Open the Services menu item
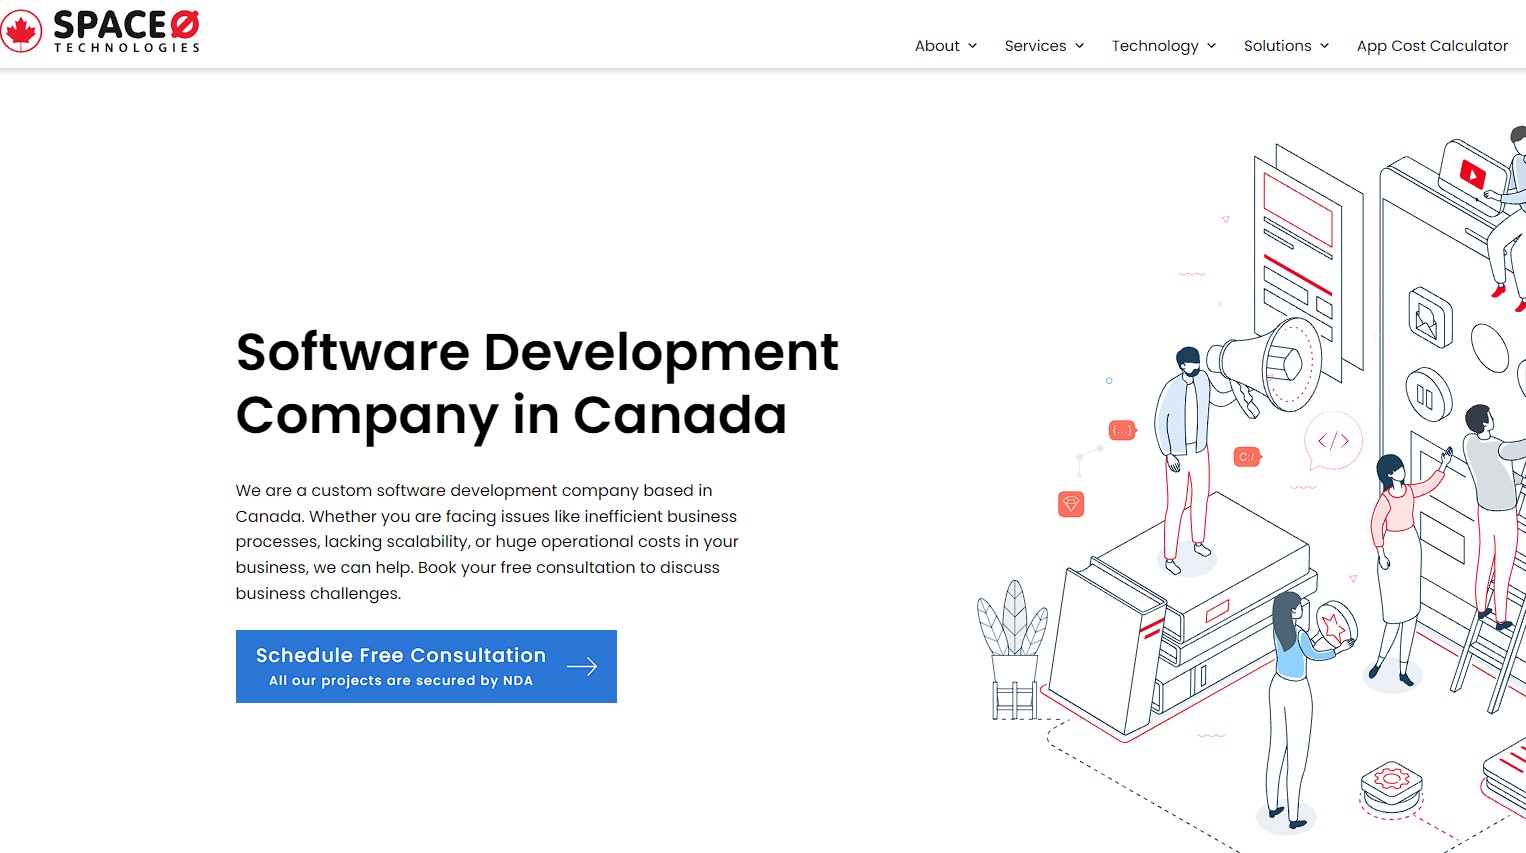 1035,46
